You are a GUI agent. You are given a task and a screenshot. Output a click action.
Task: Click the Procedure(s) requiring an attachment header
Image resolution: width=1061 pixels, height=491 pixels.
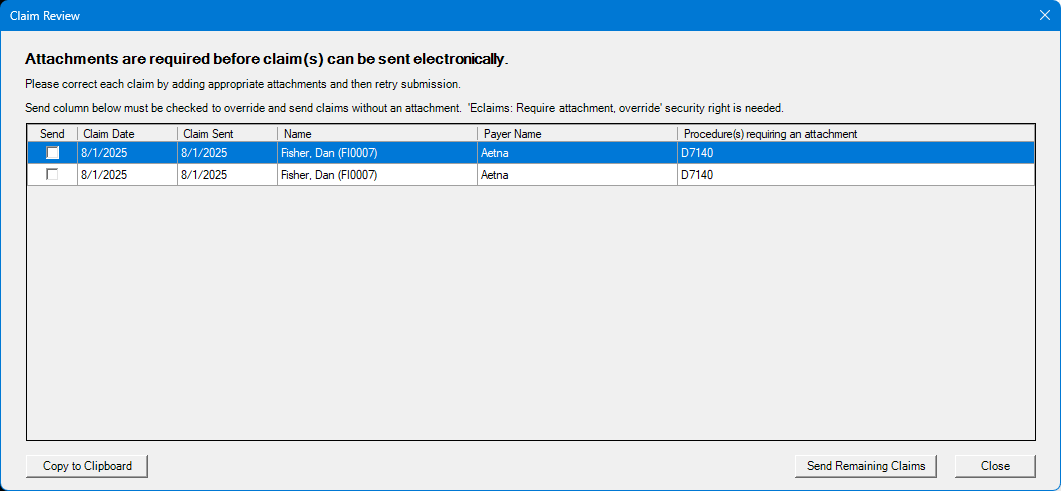pos(856,134)
